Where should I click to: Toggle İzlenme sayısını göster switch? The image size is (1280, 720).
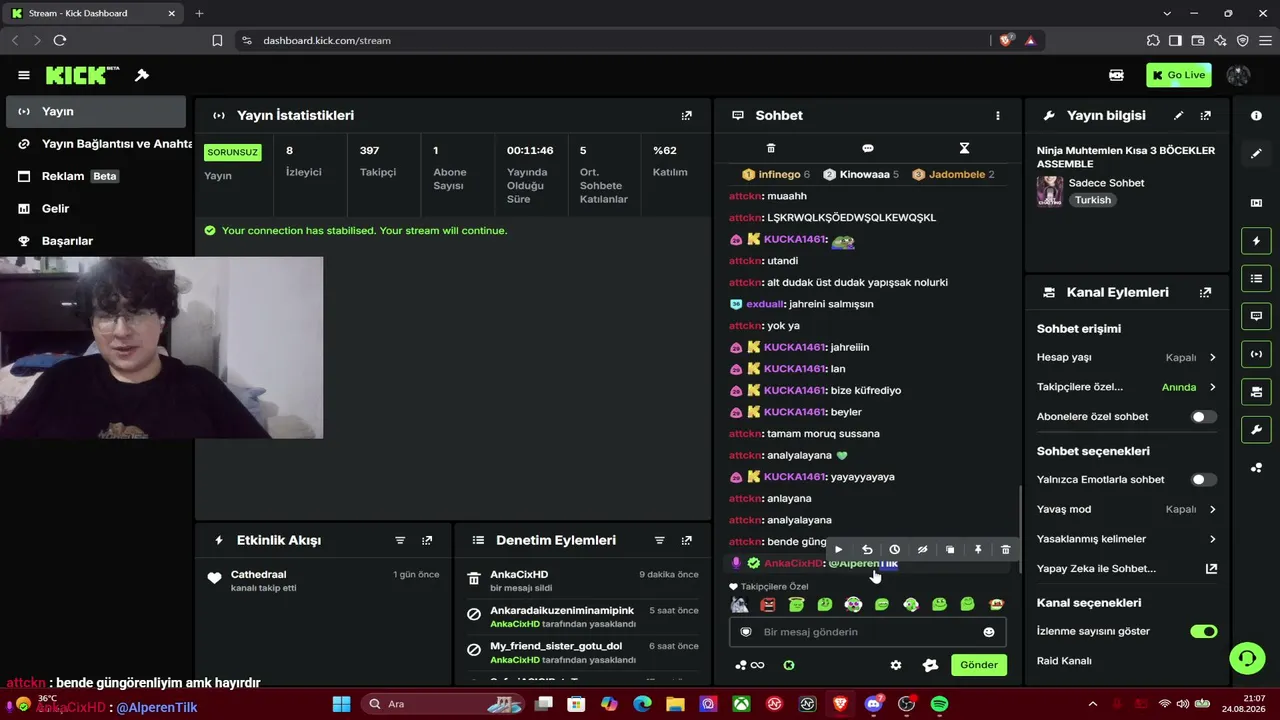[x=1204, y=632]
